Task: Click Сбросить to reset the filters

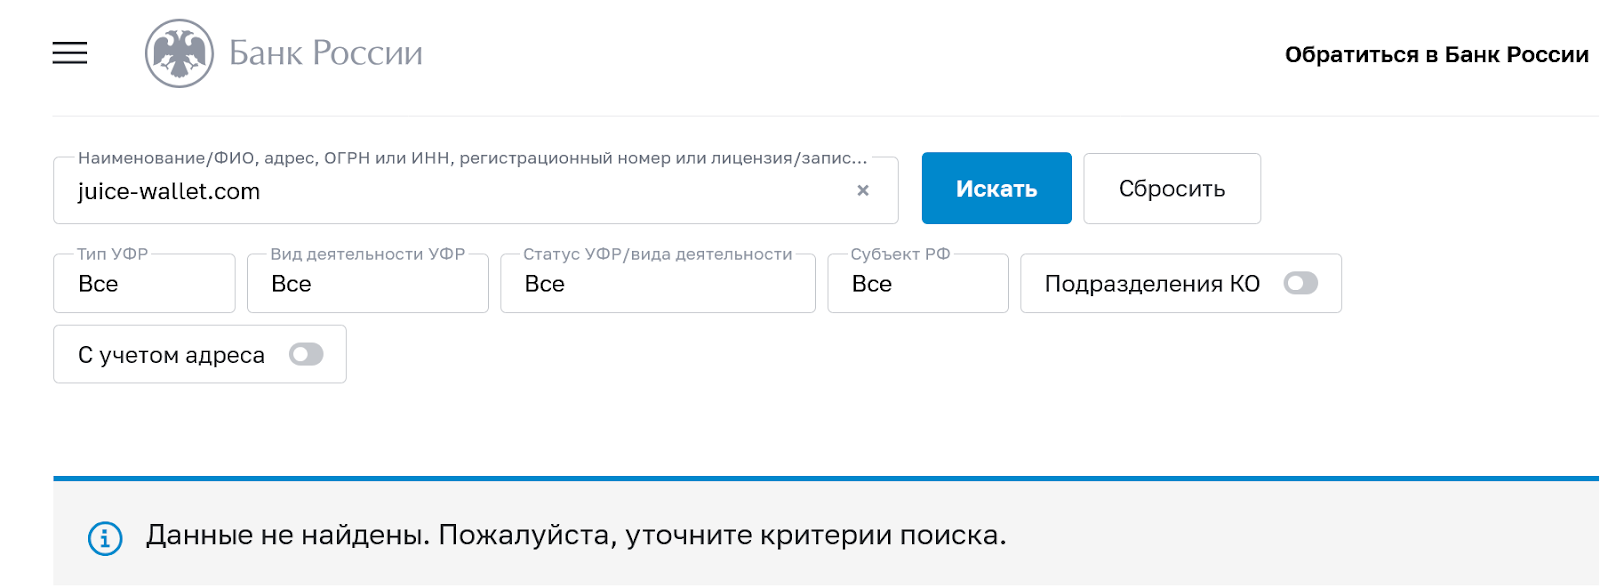Action: point(1172,188)
